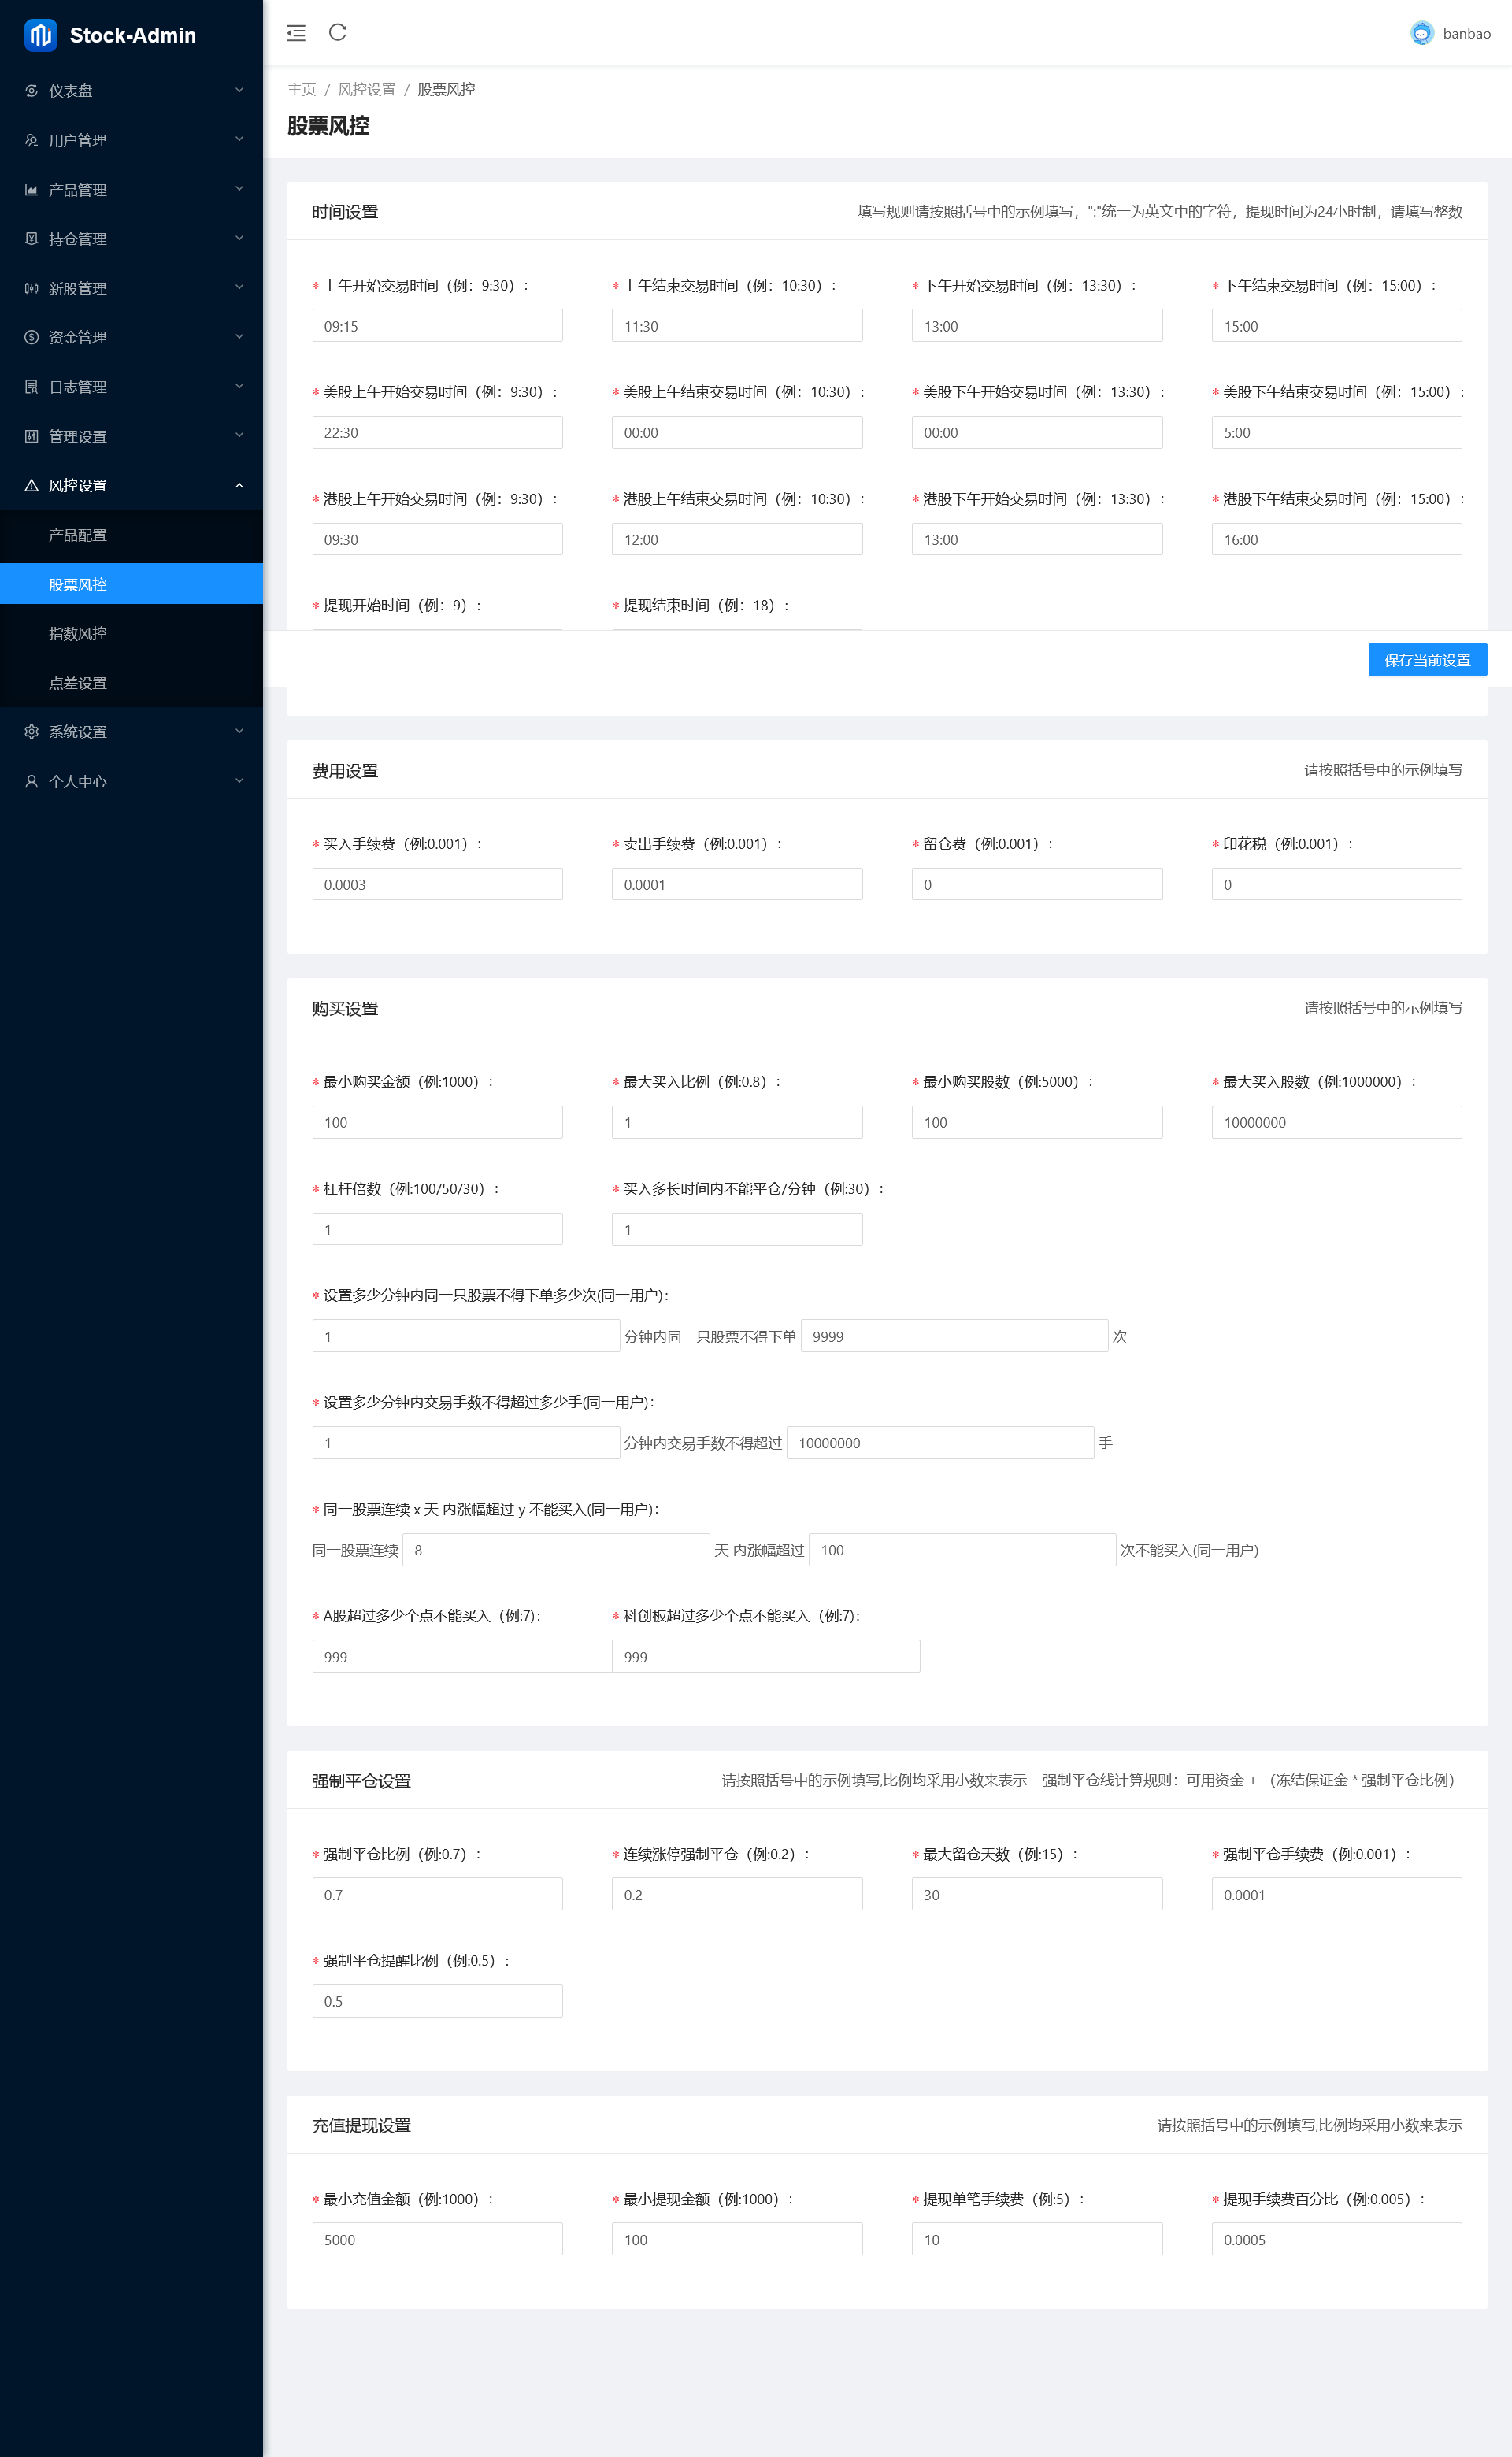The image size is (1512, 2457).
Task: Collapse the 风控设置 menu section
Action: pyautogui.click(x=130, y=485)
